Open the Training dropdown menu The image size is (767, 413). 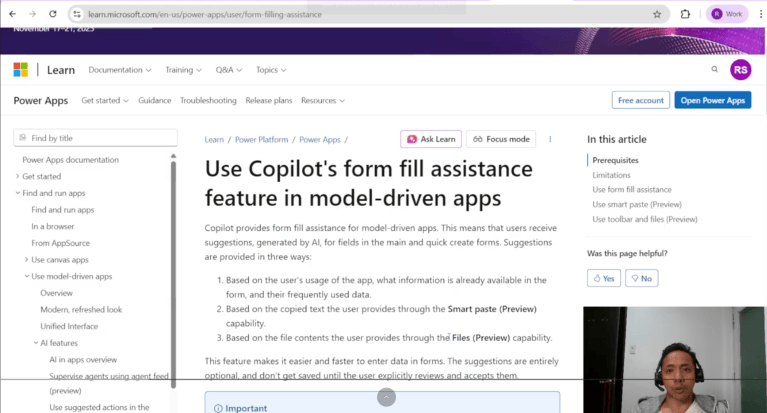(x=183, y=70)
